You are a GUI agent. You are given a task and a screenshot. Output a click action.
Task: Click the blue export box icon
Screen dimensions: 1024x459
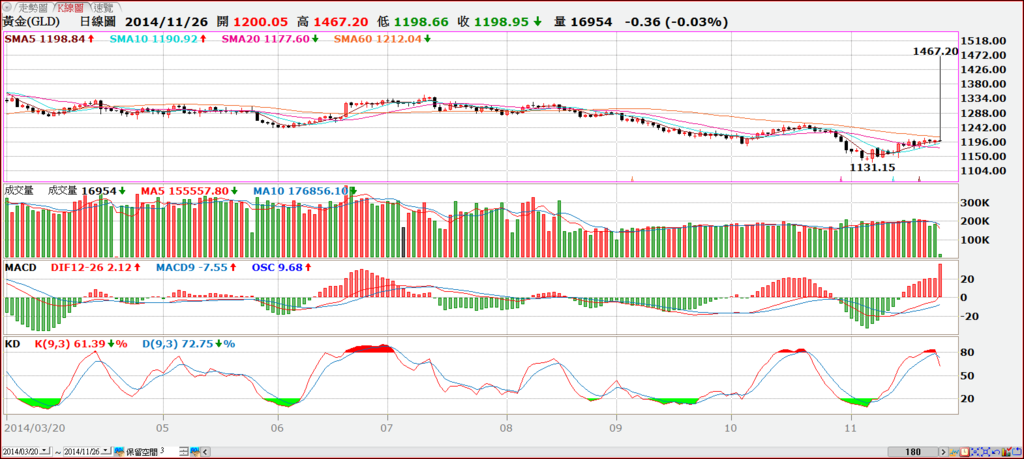(1016, 452)
